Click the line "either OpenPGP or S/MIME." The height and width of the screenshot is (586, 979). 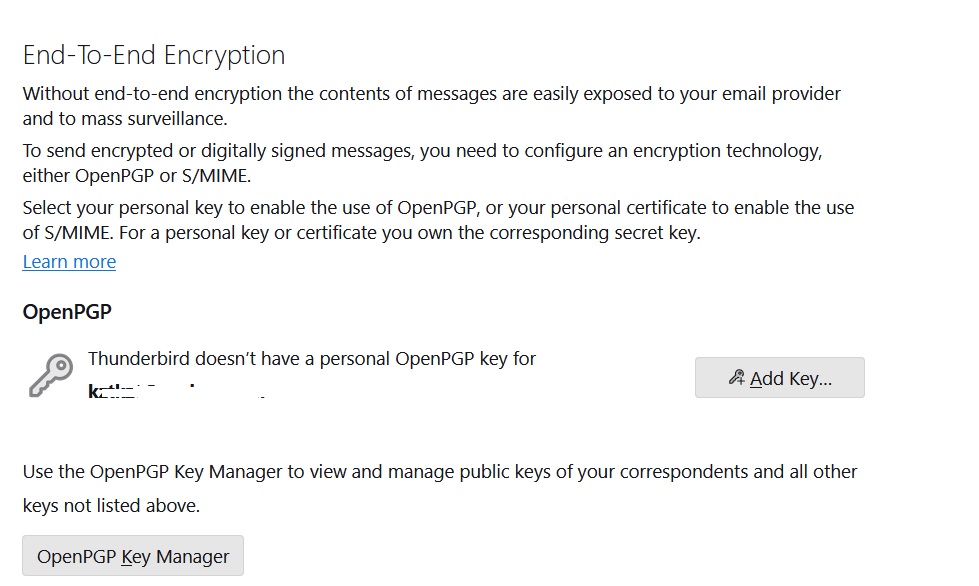point(137,176)
